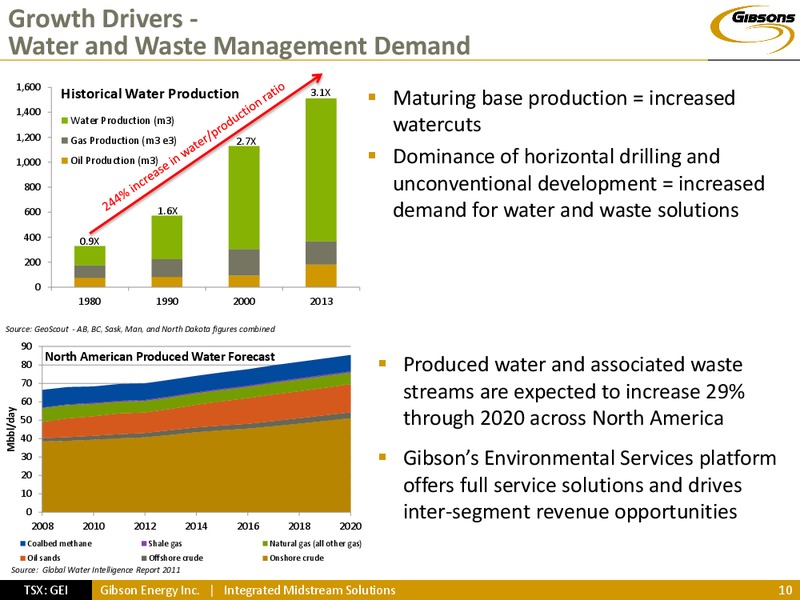Click the 'Growth Drivers -' heading line

pyautogui.click(x=104, y=19)
